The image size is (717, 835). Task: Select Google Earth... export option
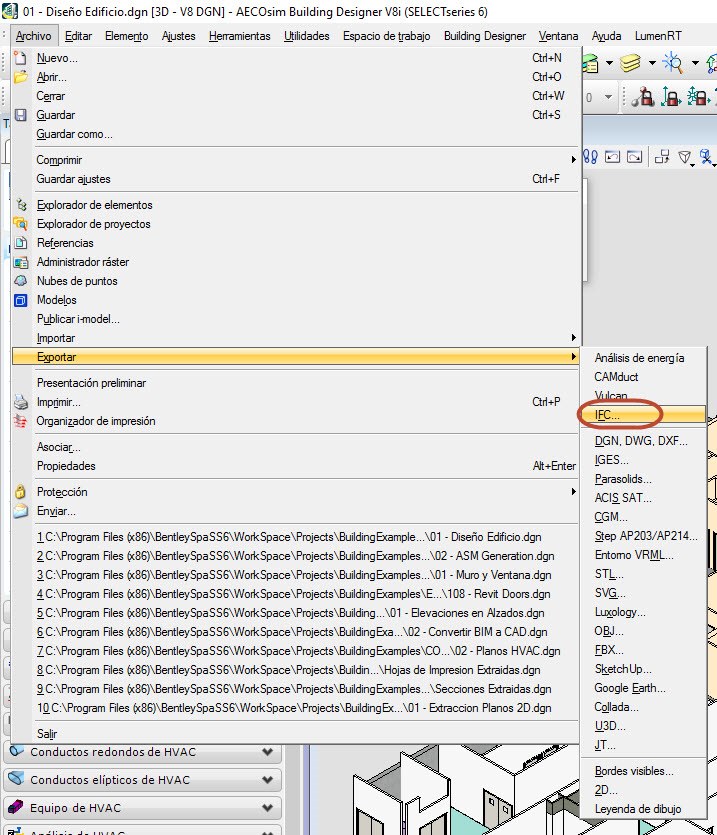point(643,688)
